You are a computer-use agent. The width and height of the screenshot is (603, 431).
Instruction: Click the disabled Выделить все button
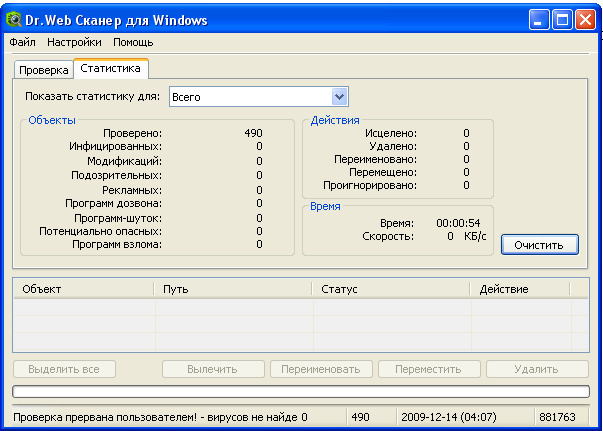[64, 369]
